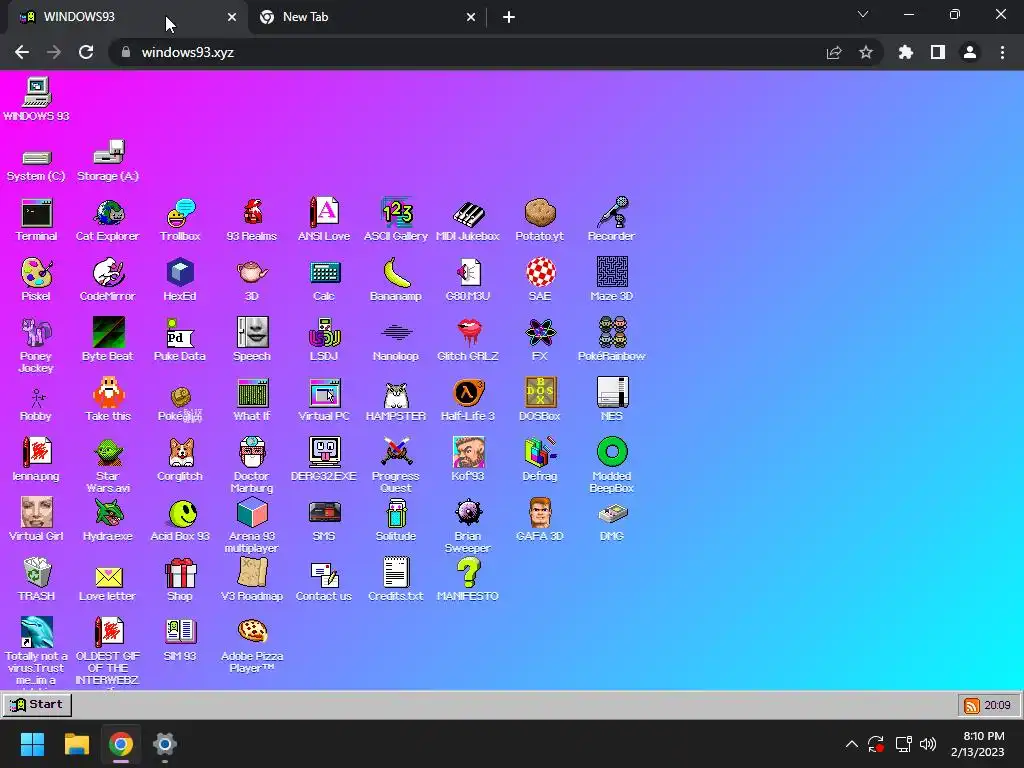Open GAFA 3D icon
Screen dimensions: 1024x768
pos(540,520)
